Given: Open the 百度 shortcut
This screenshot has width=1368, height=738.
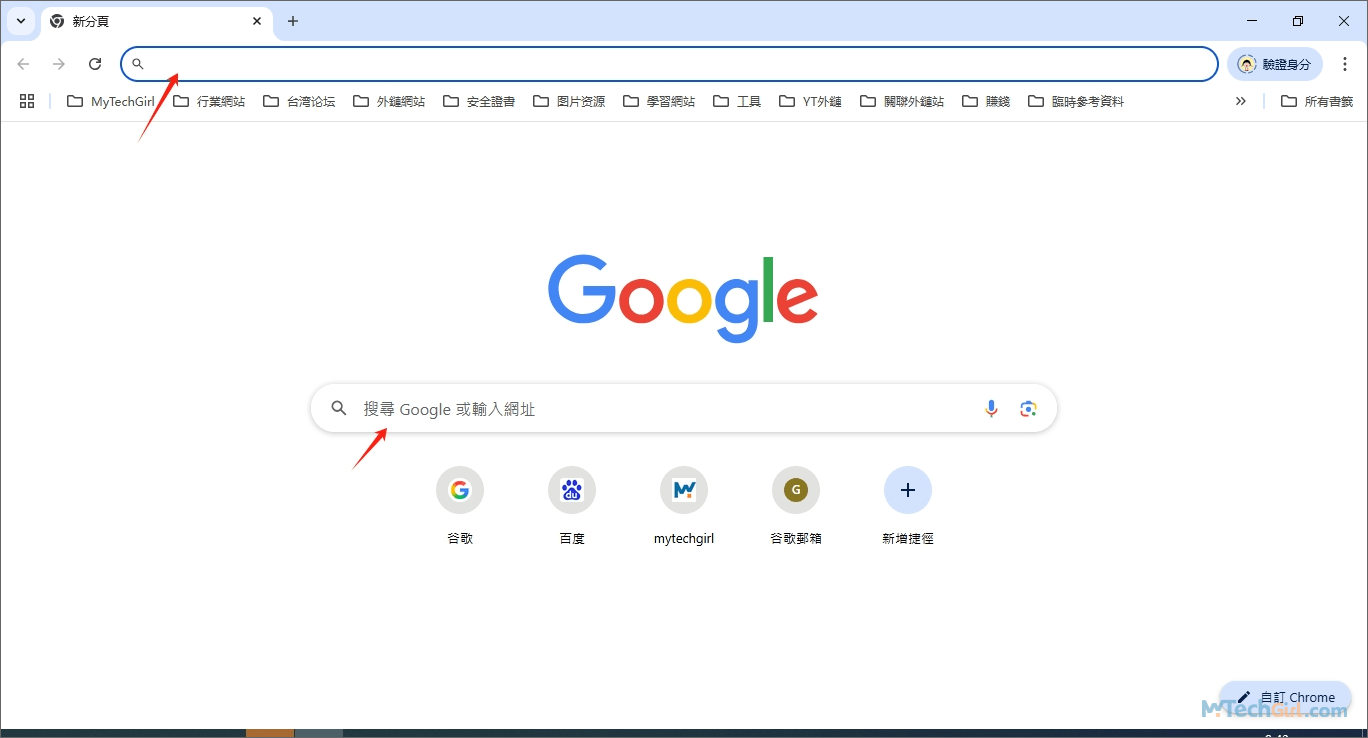Looking at the screenshot, I should coord(571,490).
